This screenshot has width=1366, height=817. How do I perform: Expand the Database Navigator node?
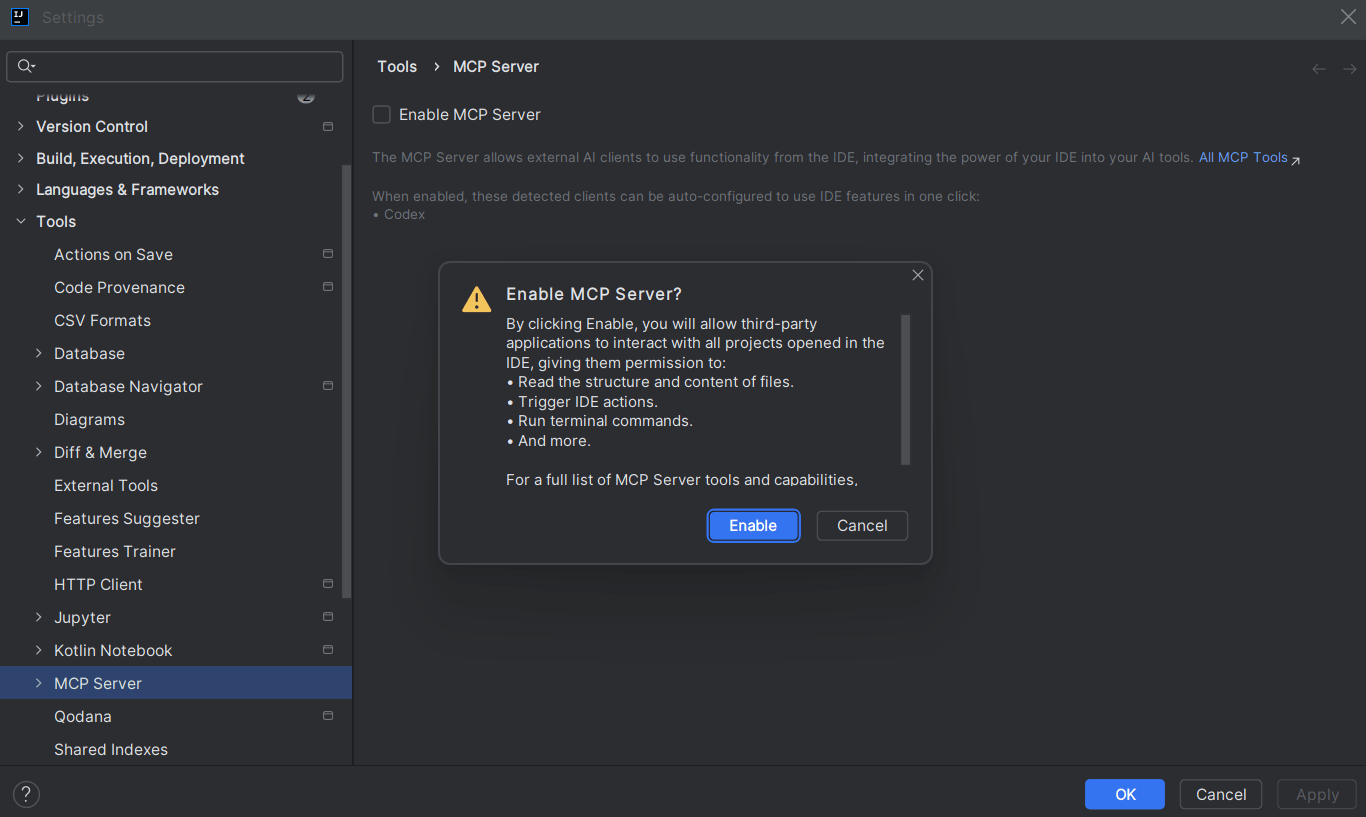(x=39, y=387)
